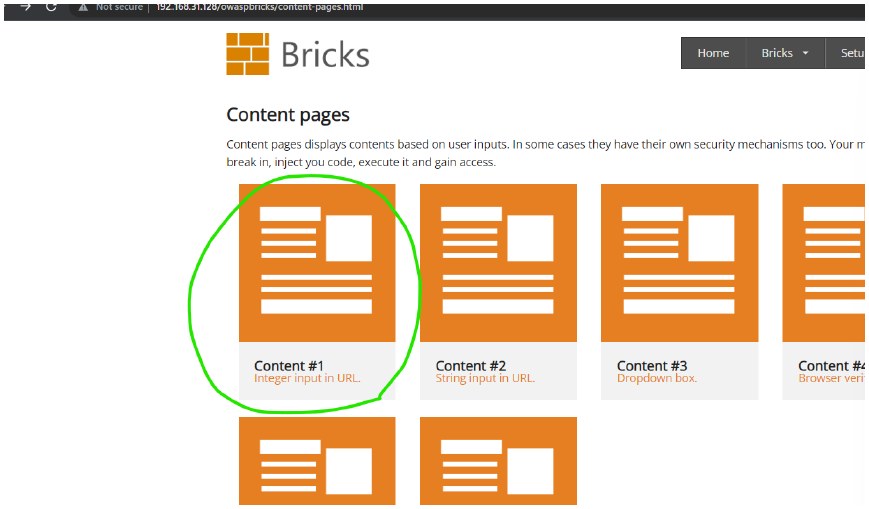
Task: Click the Bricks logo icon
Action: 248,54
